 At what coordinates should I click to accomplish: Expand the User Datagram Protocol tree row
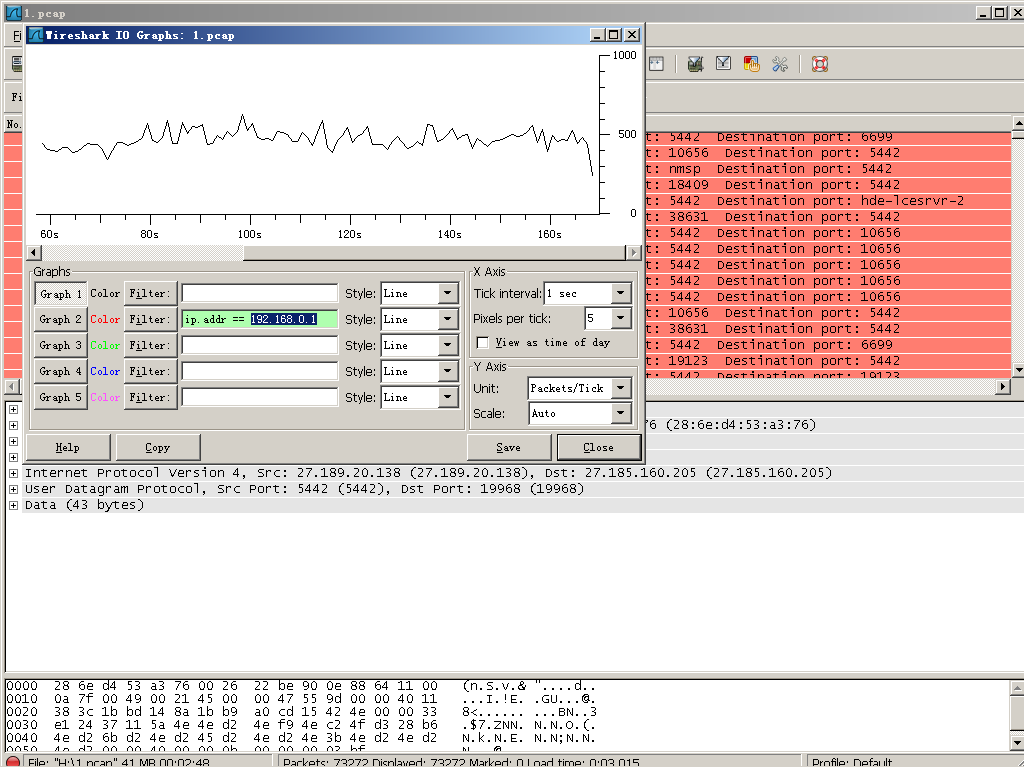13,489
